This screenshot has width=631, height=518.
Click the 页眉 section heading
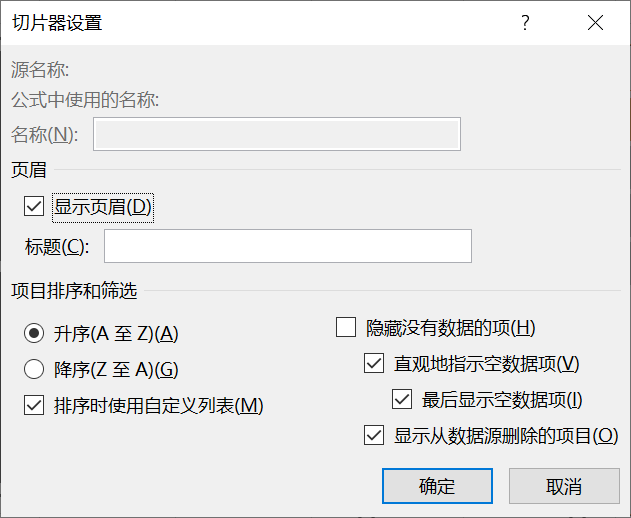29,170
